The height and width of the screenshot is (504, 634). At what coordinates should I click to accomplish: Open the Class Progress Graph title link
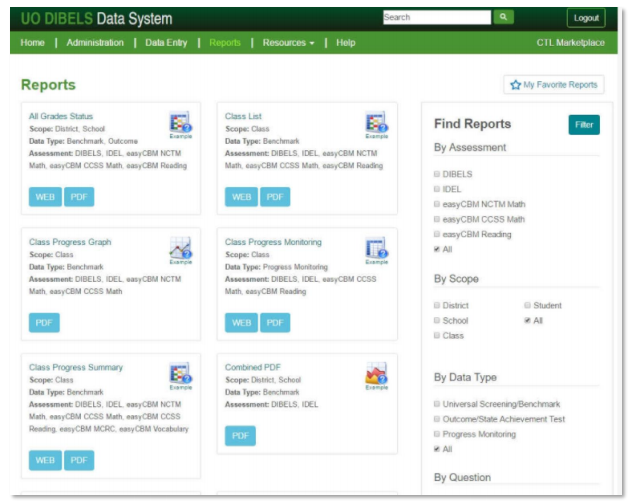(70, 242)
